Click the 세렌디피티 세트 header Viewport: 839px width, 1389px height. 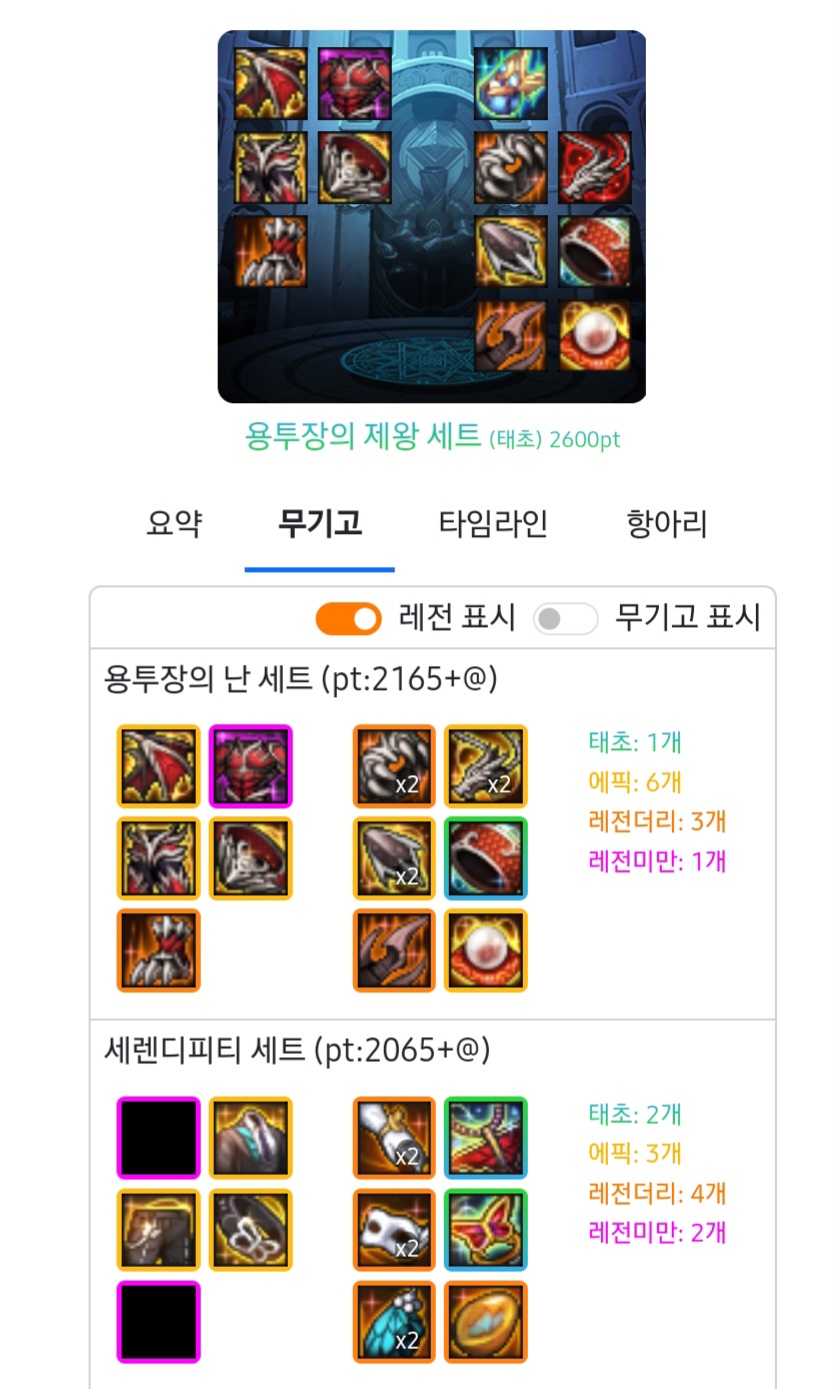point(297,1050)
